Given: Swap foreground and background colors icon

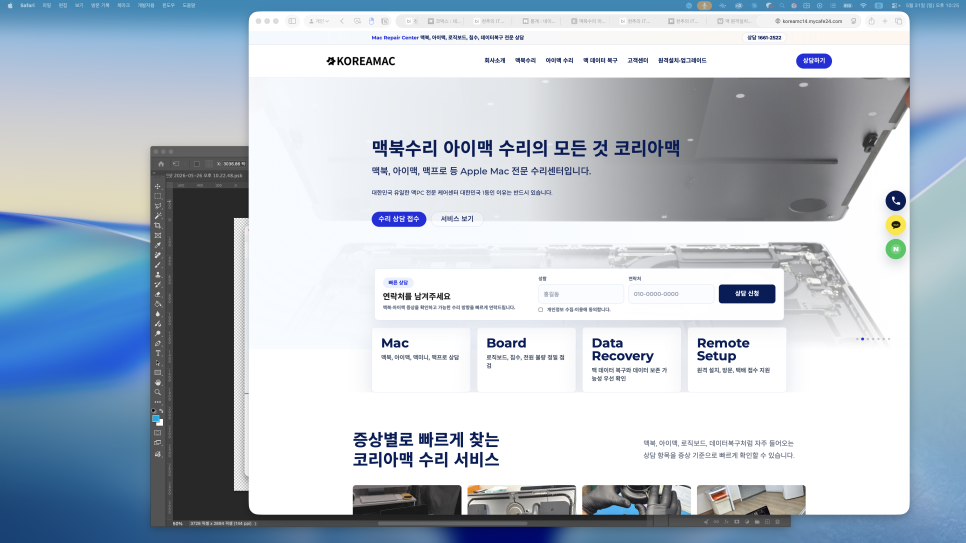Looking at the screenshot, I should click(161, 410).
